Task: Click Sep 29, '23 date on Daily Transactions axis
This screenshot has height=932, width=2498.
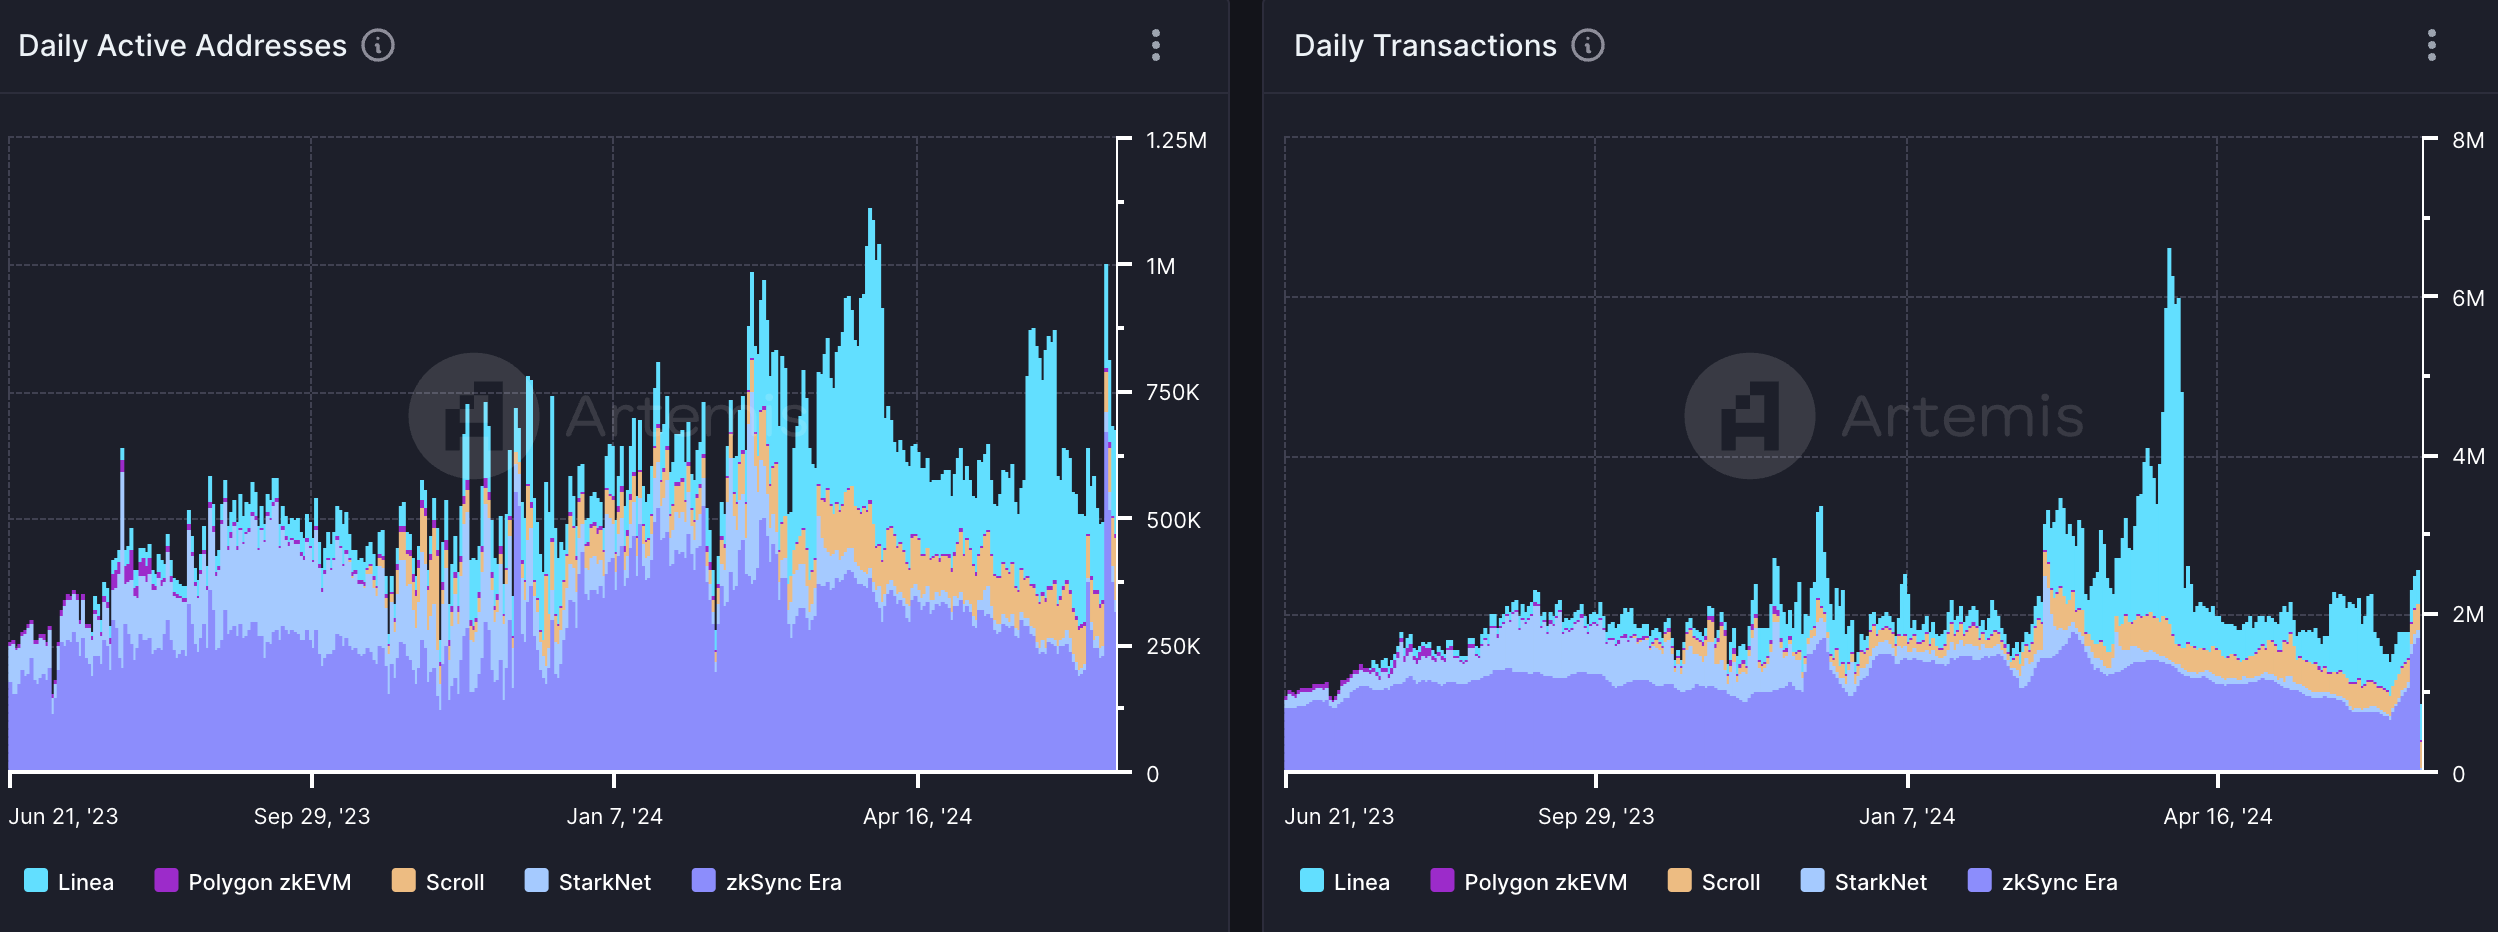Action: click(1596, 816)
